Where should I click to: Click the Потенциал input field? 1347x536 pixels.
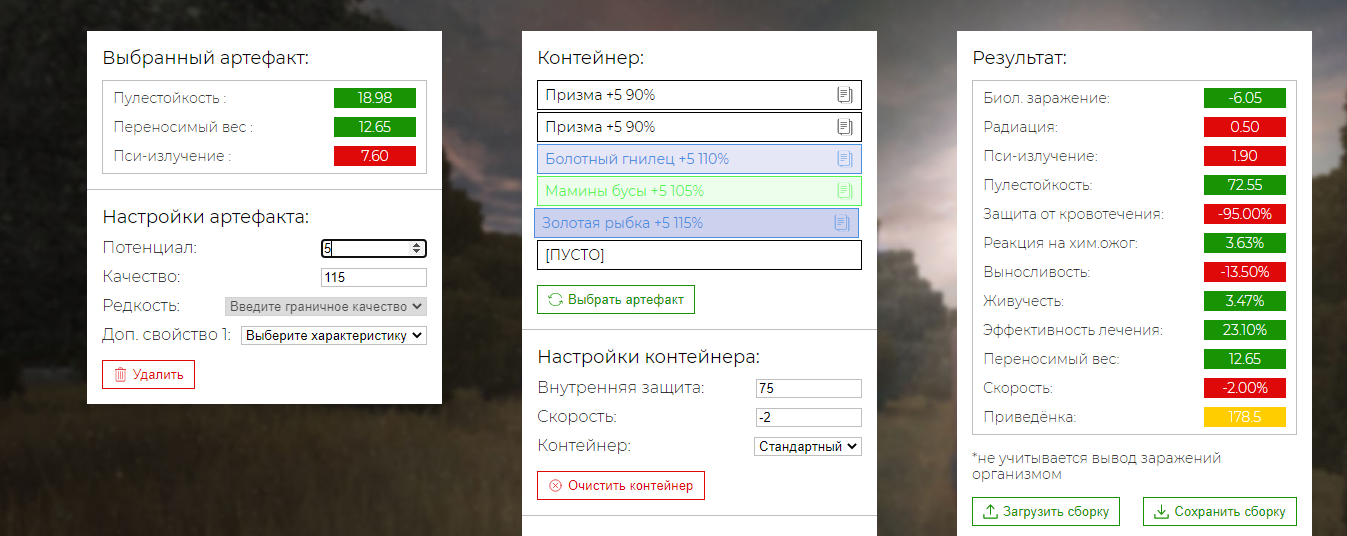tap(374, 249)
